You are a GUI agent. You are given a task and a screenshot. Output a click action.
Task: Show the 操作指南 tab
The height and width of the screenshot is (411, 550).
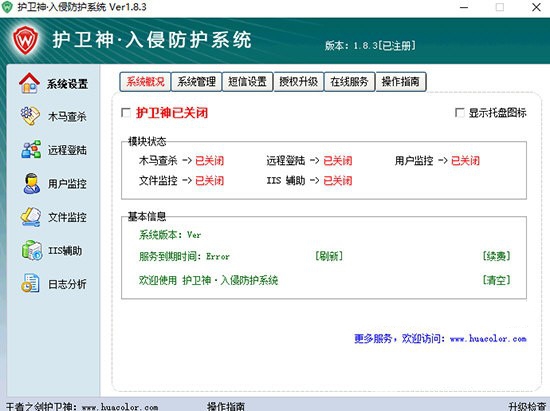click(401, 82)
